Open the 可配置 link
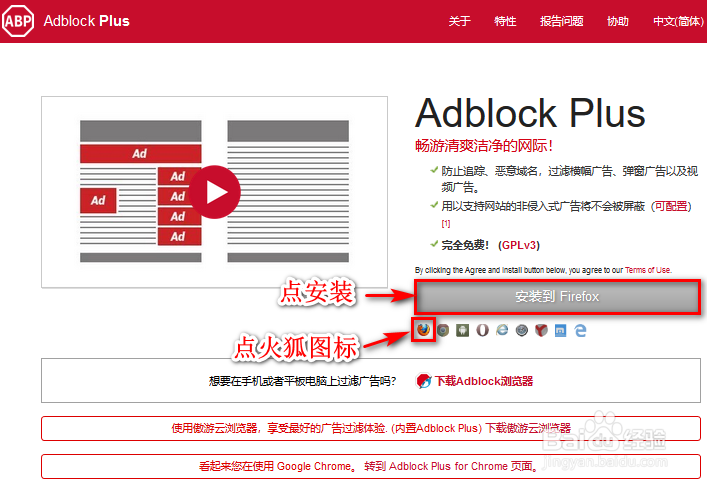Screen dimensions: 707x486 pos(671,206)
